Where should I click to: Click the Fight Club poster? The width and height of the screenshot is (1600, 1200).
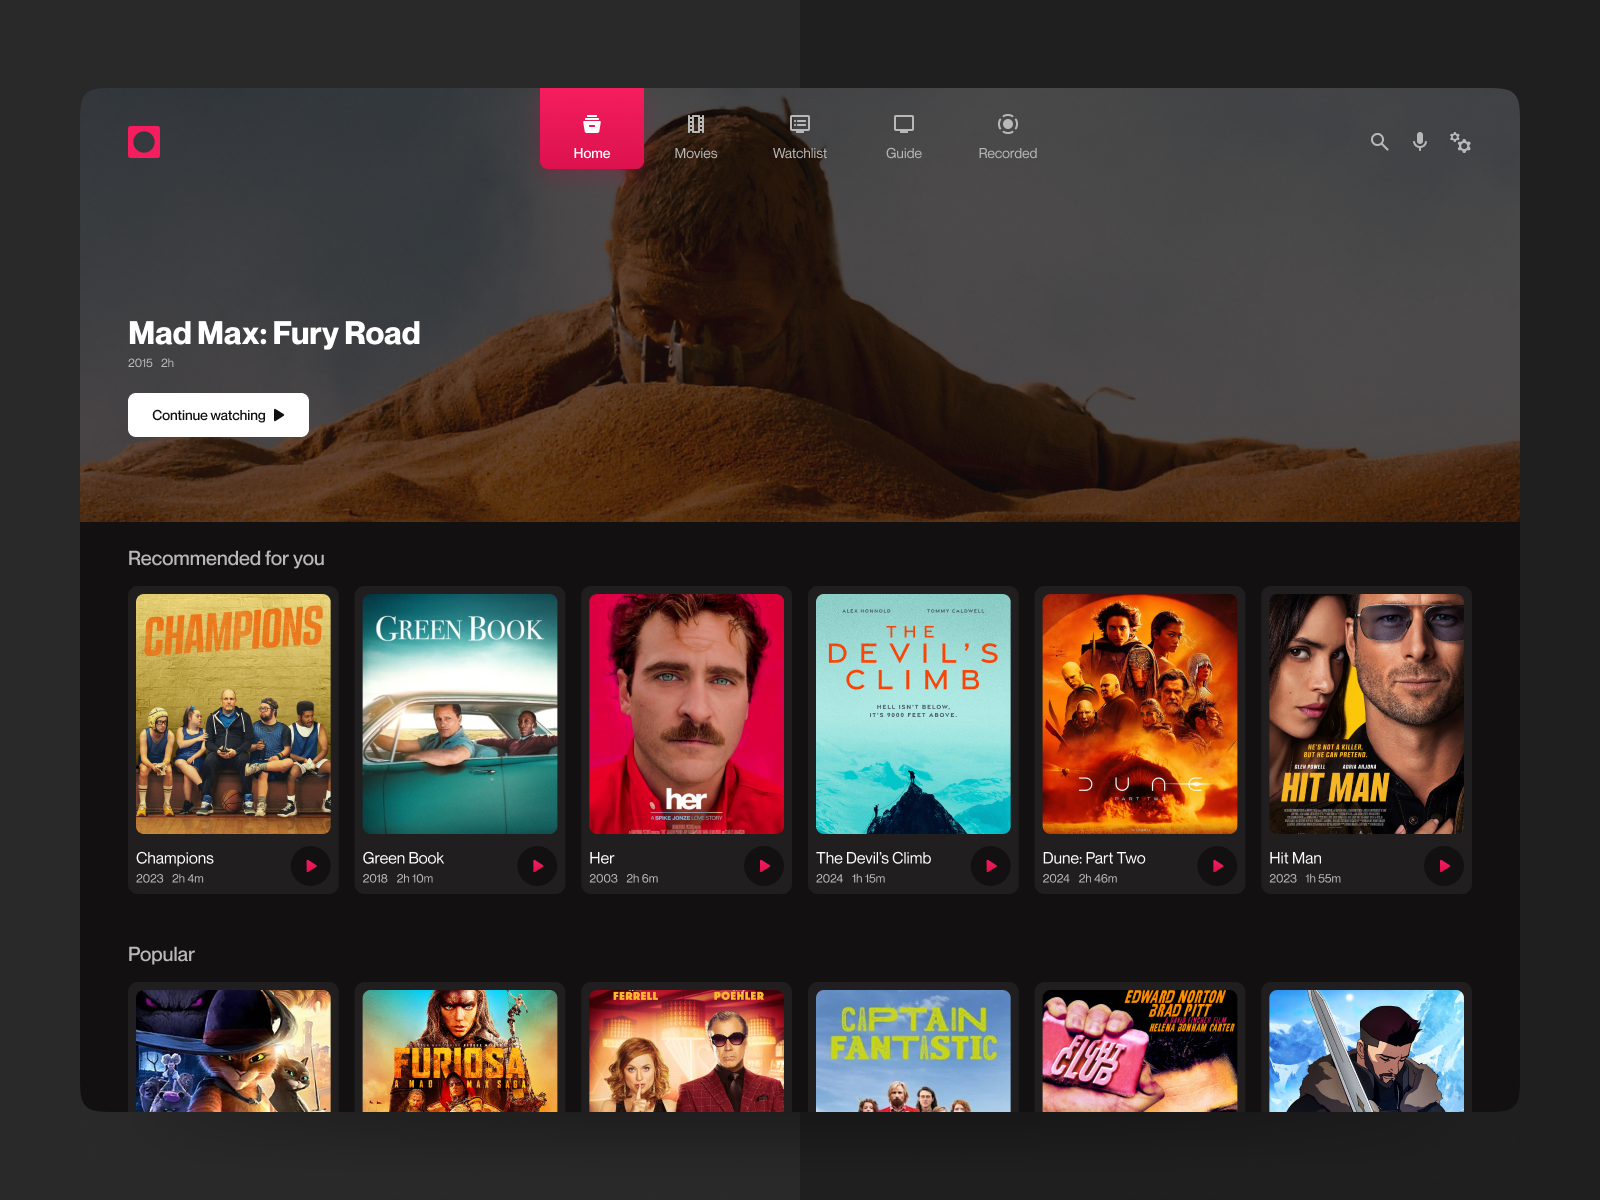[x=1139, y=1050]
